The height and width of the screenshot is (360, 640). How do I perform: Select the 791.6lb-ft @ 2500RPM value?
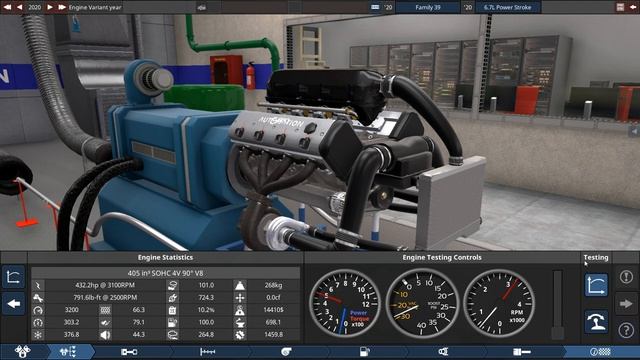tap(105, 298)
